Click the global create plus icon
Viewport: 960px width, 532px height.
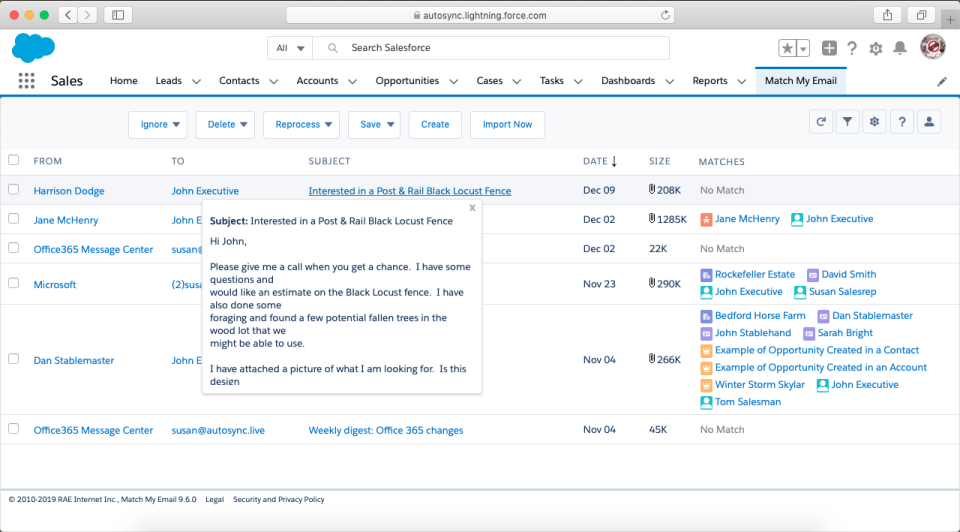829,48
